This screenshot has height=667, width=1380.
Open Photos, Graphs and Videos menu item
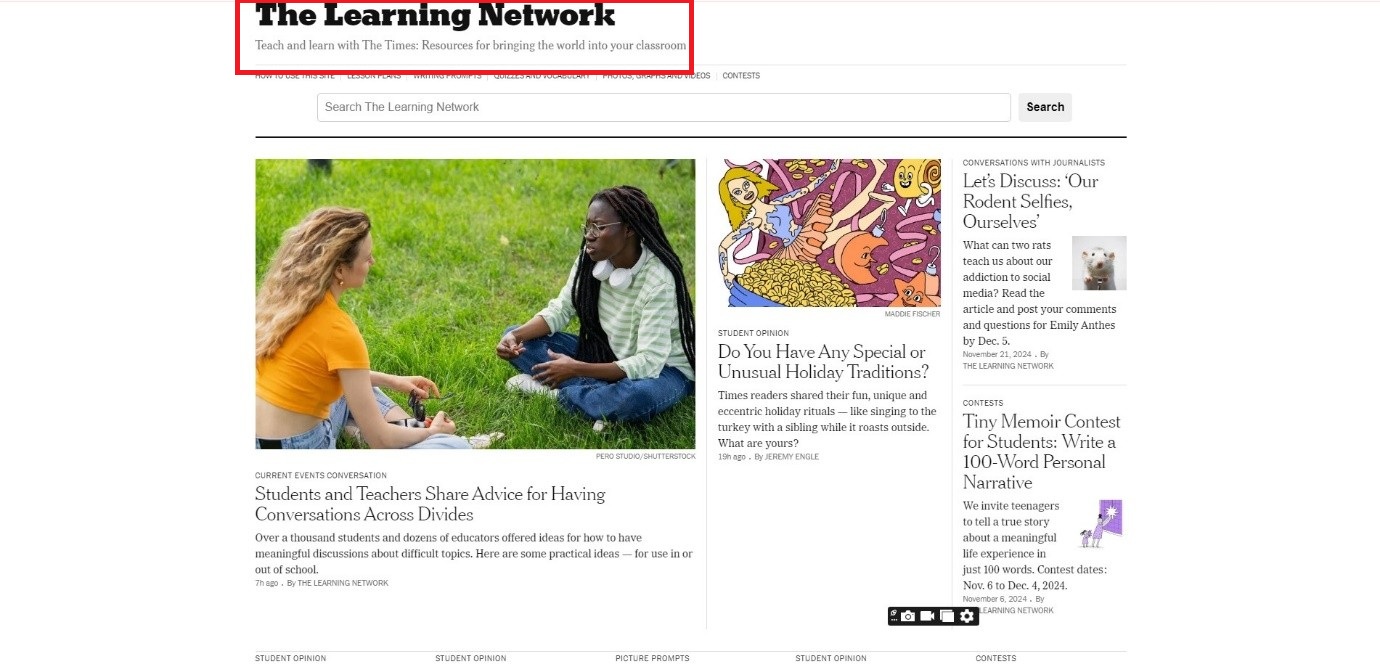656,76
